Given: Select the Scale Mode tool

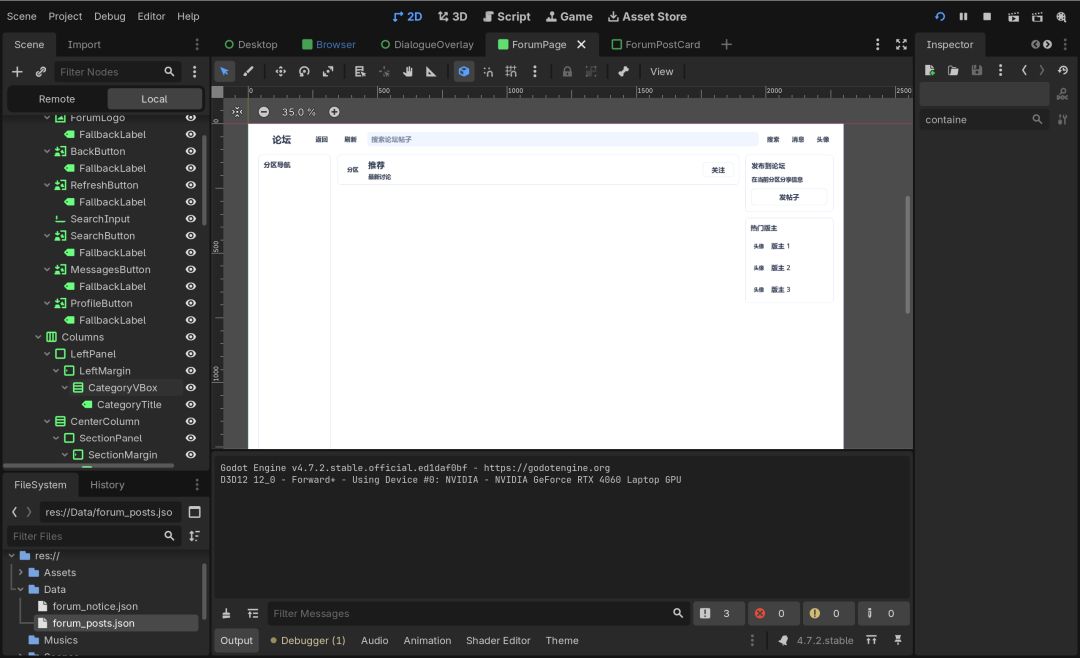Looking at the screenshot, I should click(x=328, y=72).
